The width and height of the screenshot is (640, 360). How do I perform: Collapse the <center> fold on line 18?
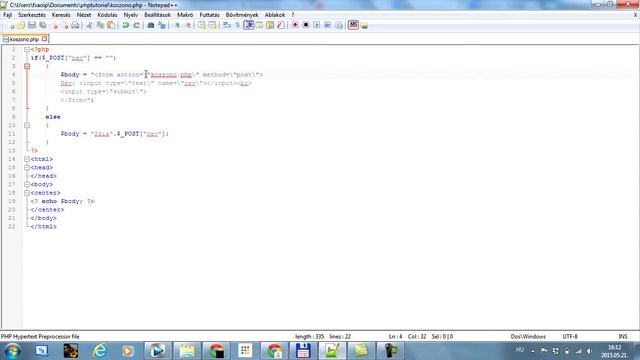coord(27,193)
